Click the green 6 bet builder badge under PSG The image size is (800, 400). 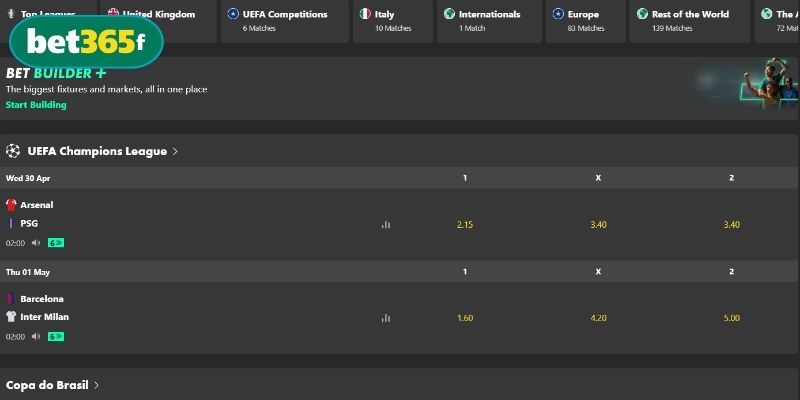pos(56,243)
